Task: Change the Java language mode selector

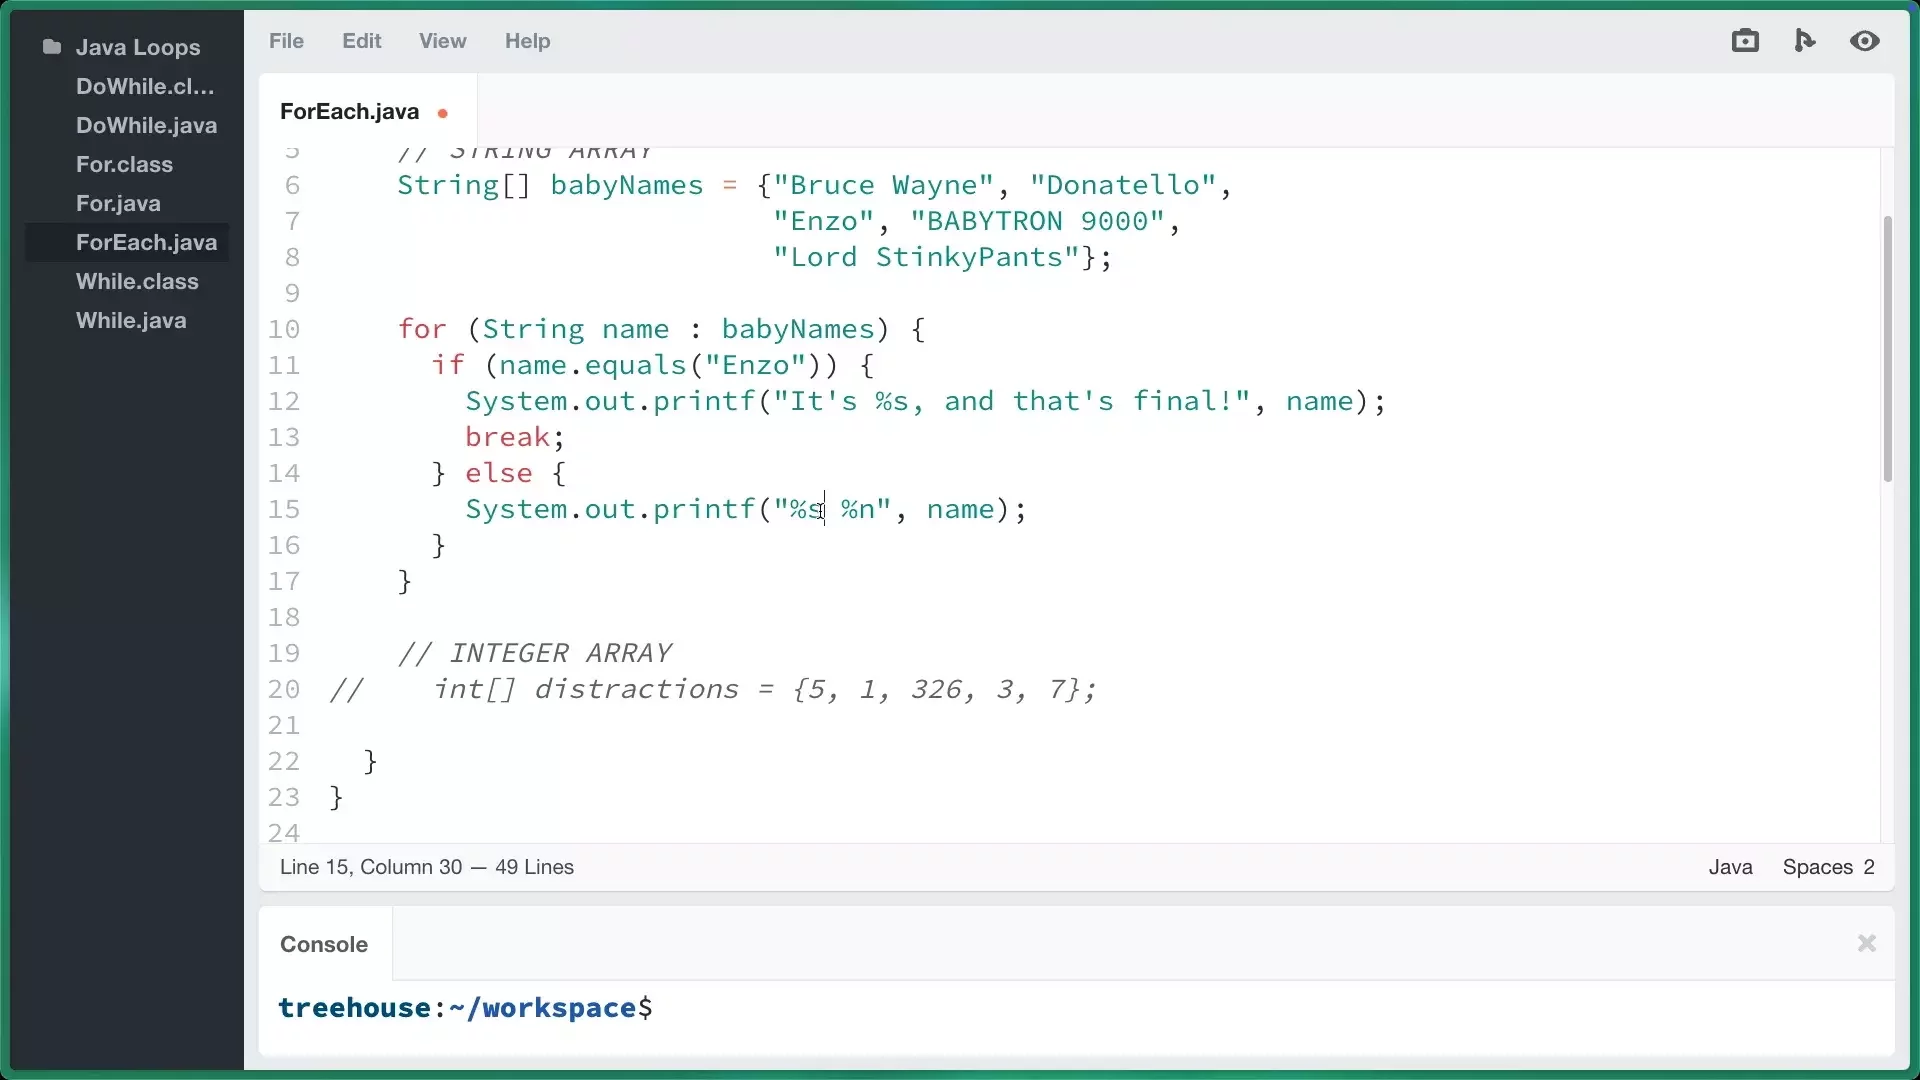Action: click(x=1730, y=867)
